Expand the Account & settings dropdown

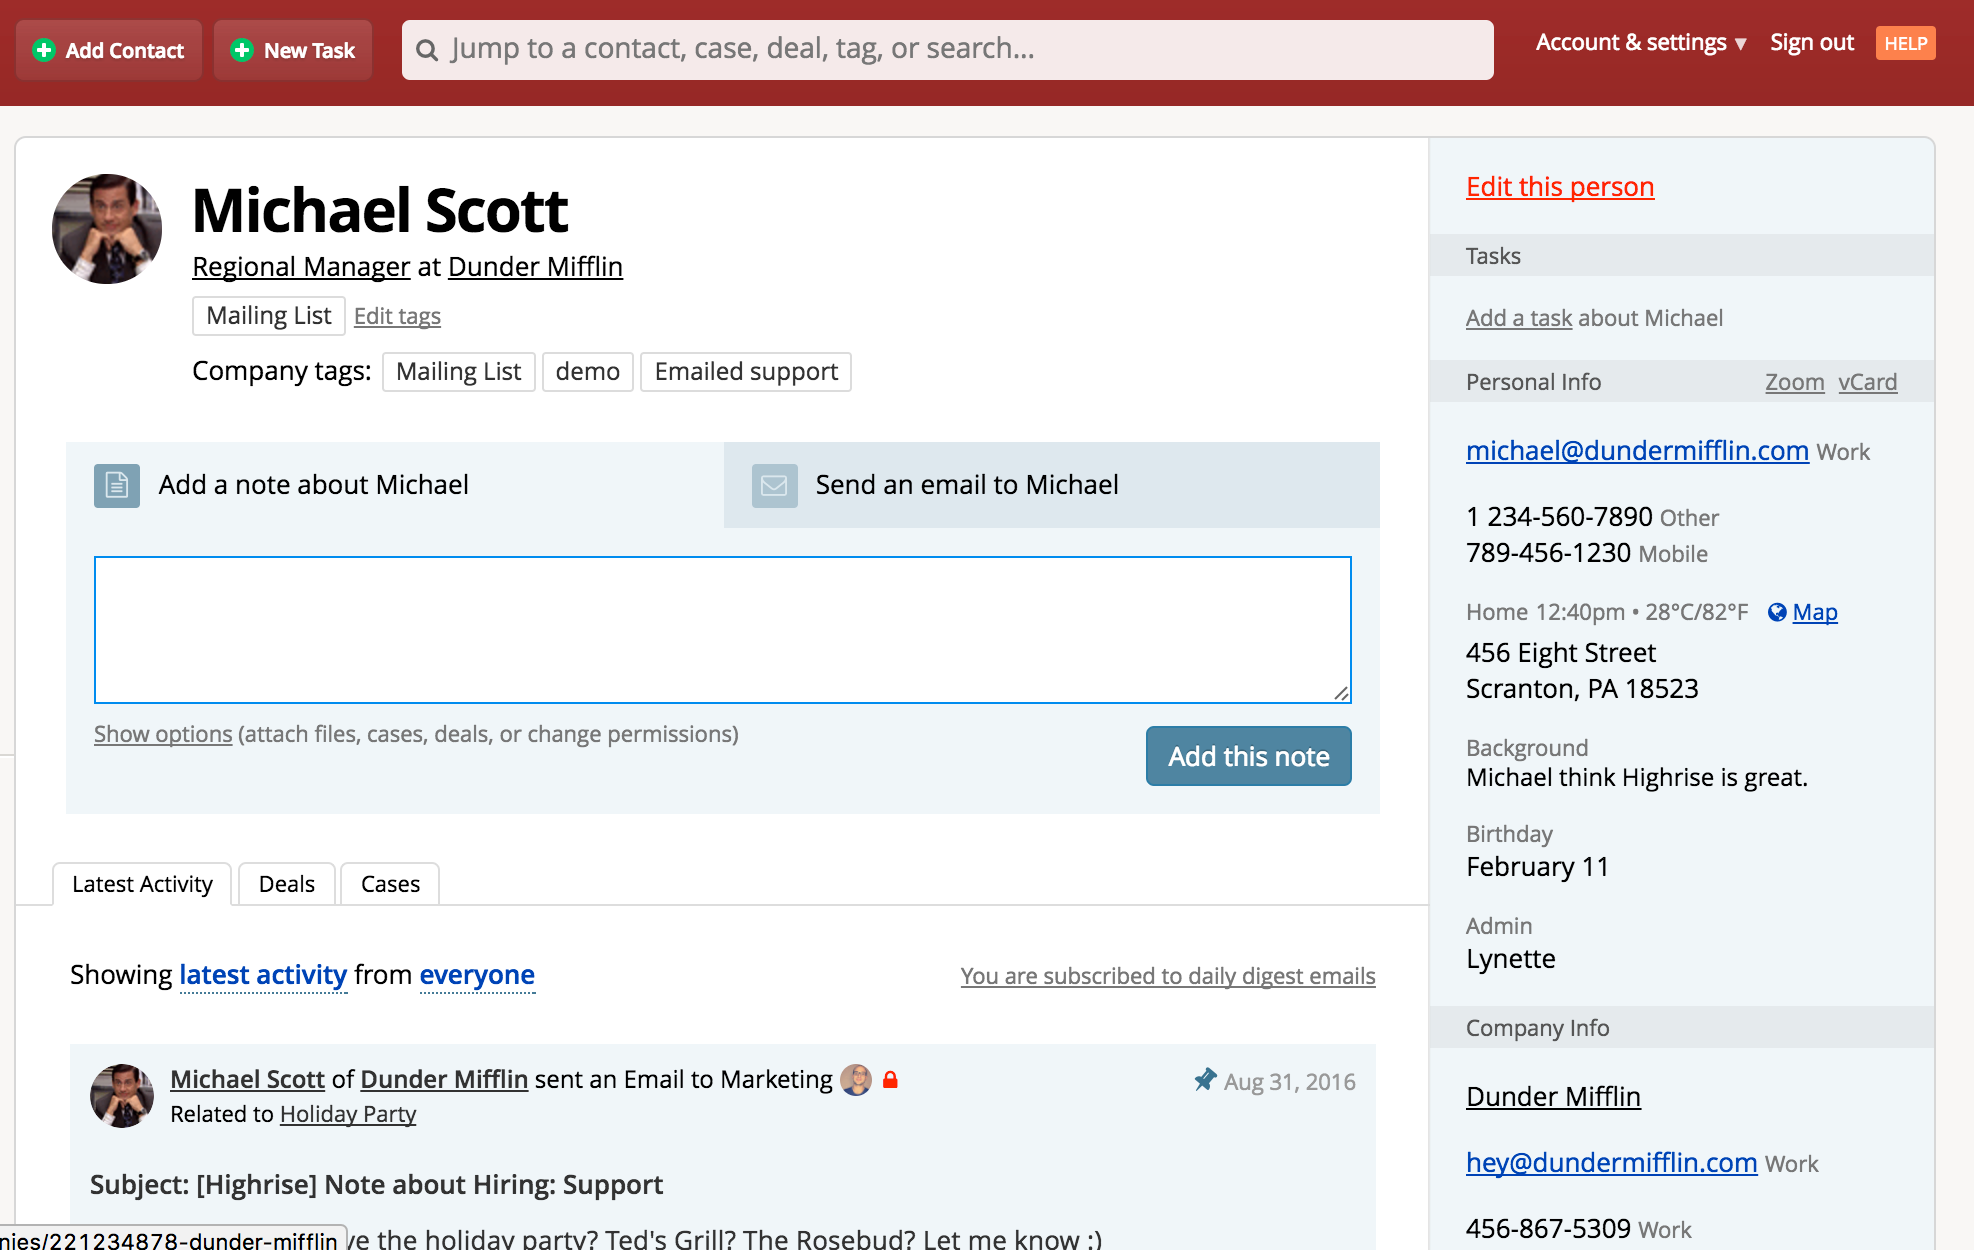click(x=1641, y=43)
